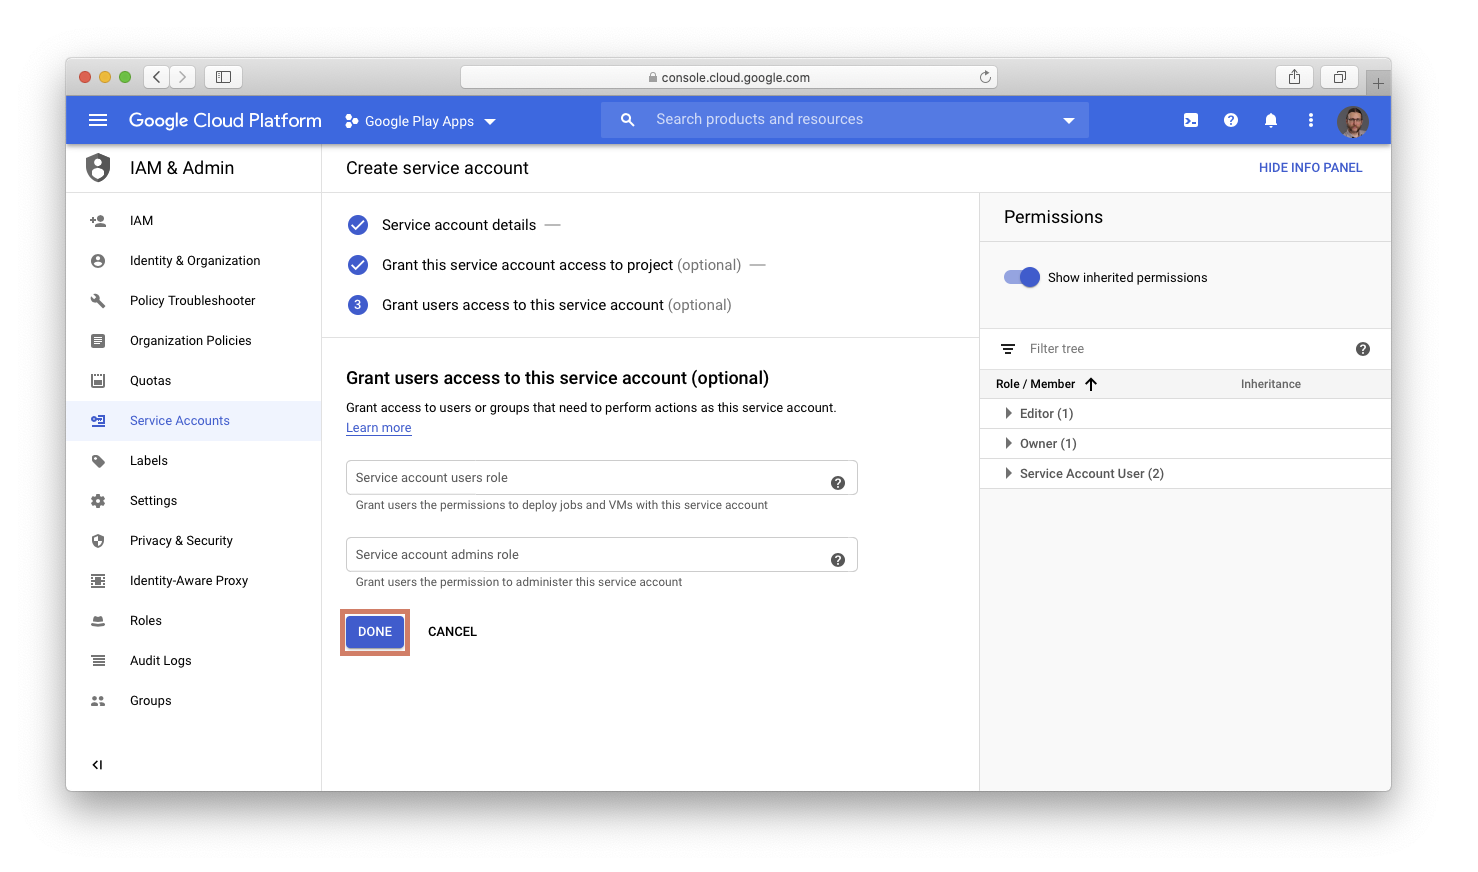Viewport: 1478px width, 872px height.
Task: Sort by Role / Member column
Action: pyautogui.click(x=1046, y=384)
